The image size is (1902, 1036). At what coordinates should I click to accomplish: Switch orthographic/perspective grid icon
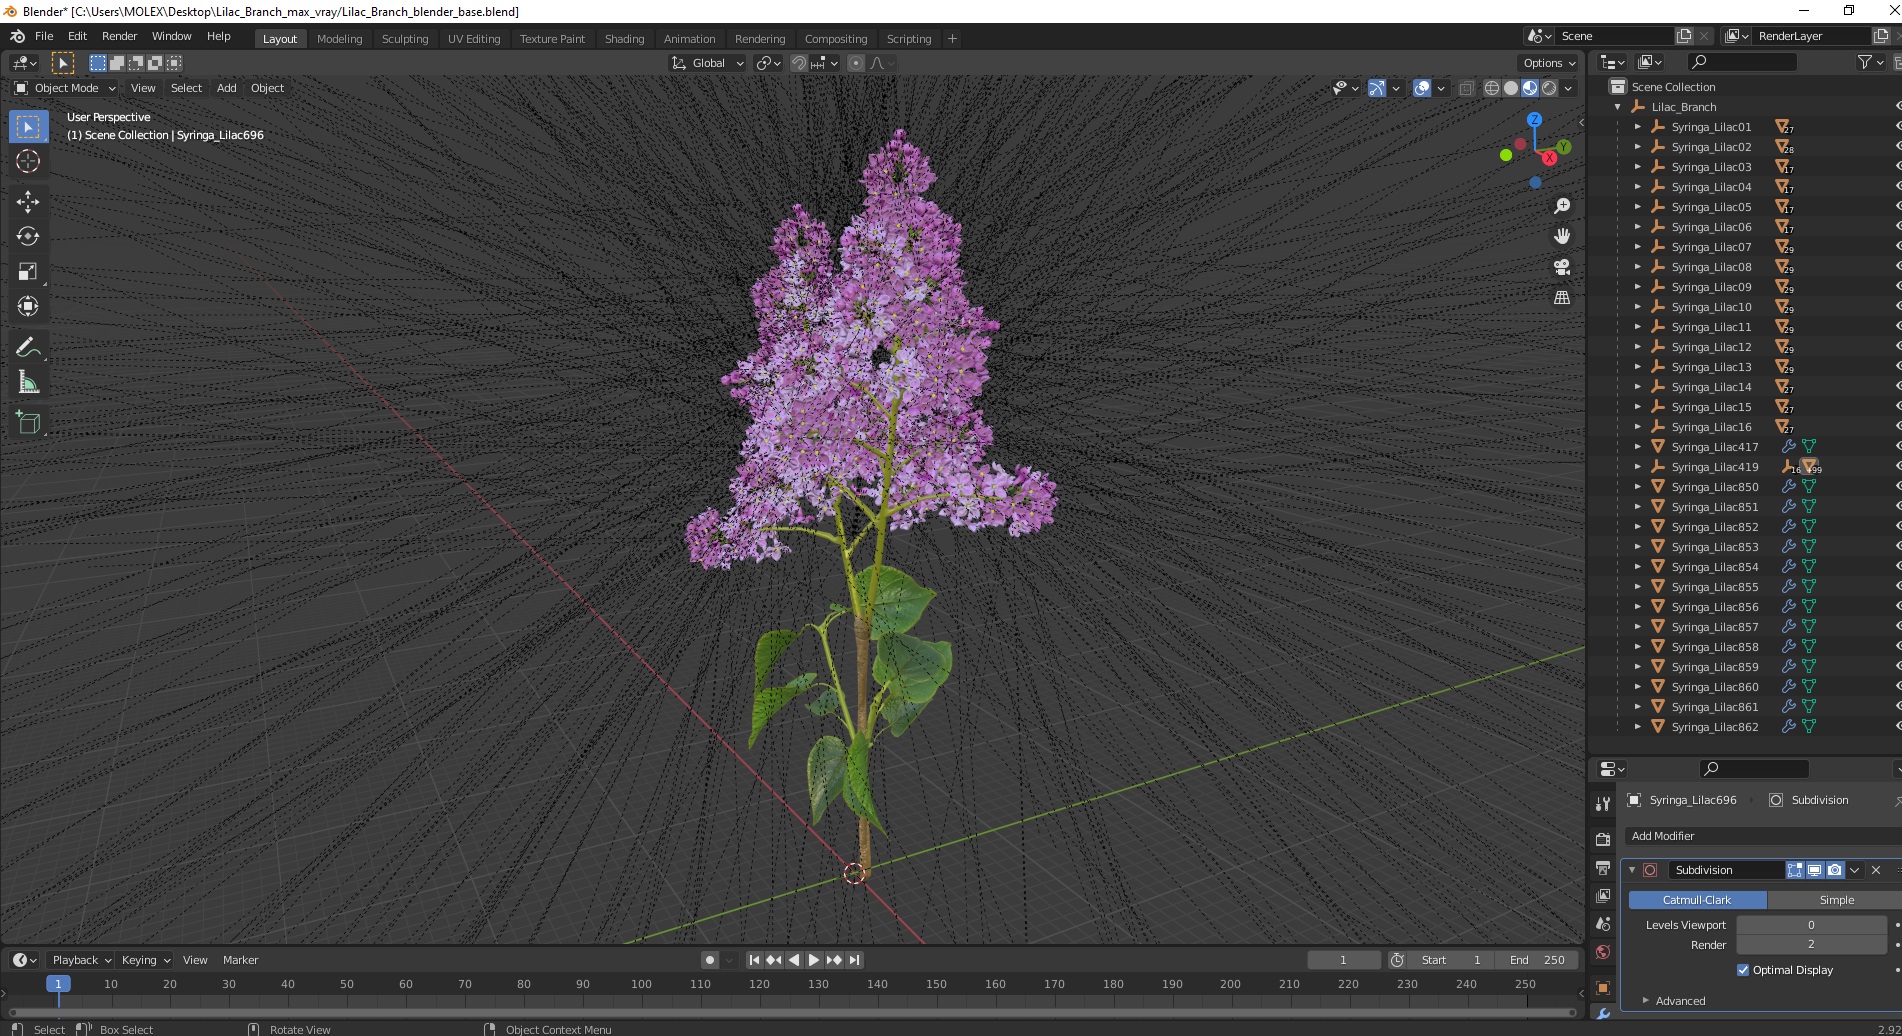[1562, 298]
